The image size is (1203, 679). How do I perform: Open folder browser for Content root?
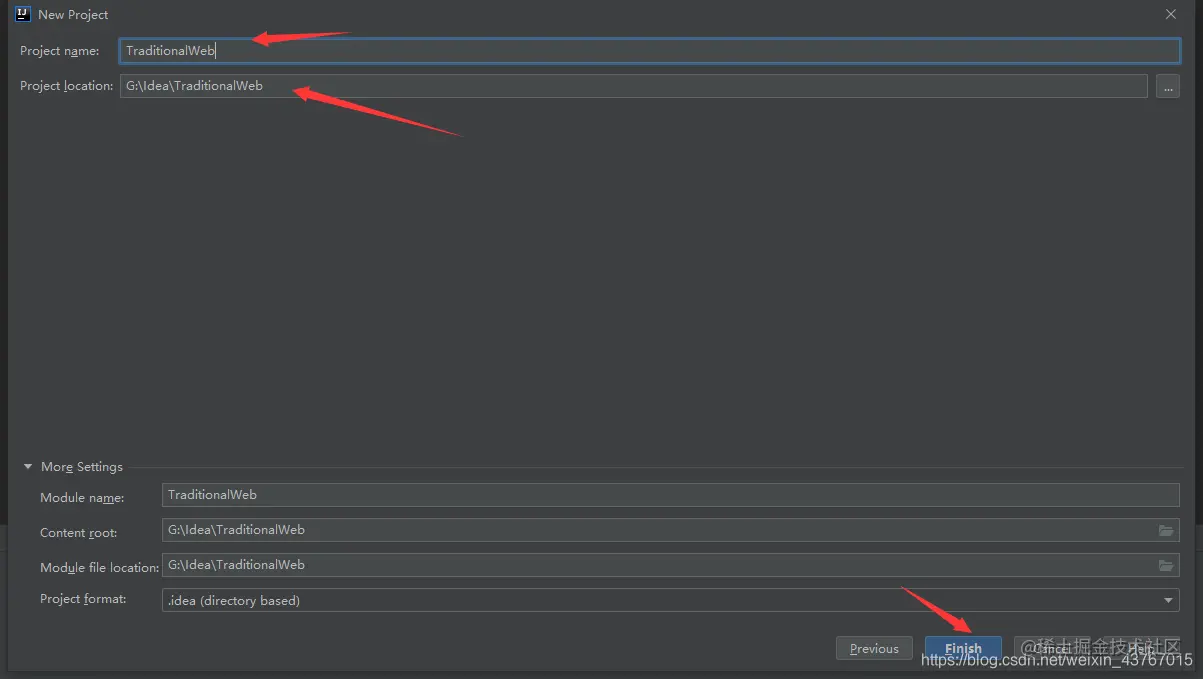click(x=1166, y=530)
